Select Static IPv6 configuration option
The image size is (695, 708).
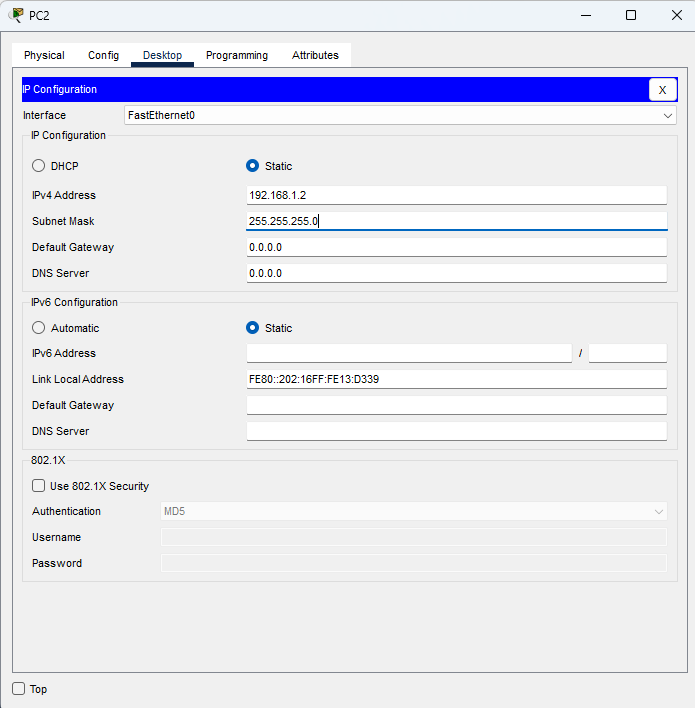[x=253, y=328]
